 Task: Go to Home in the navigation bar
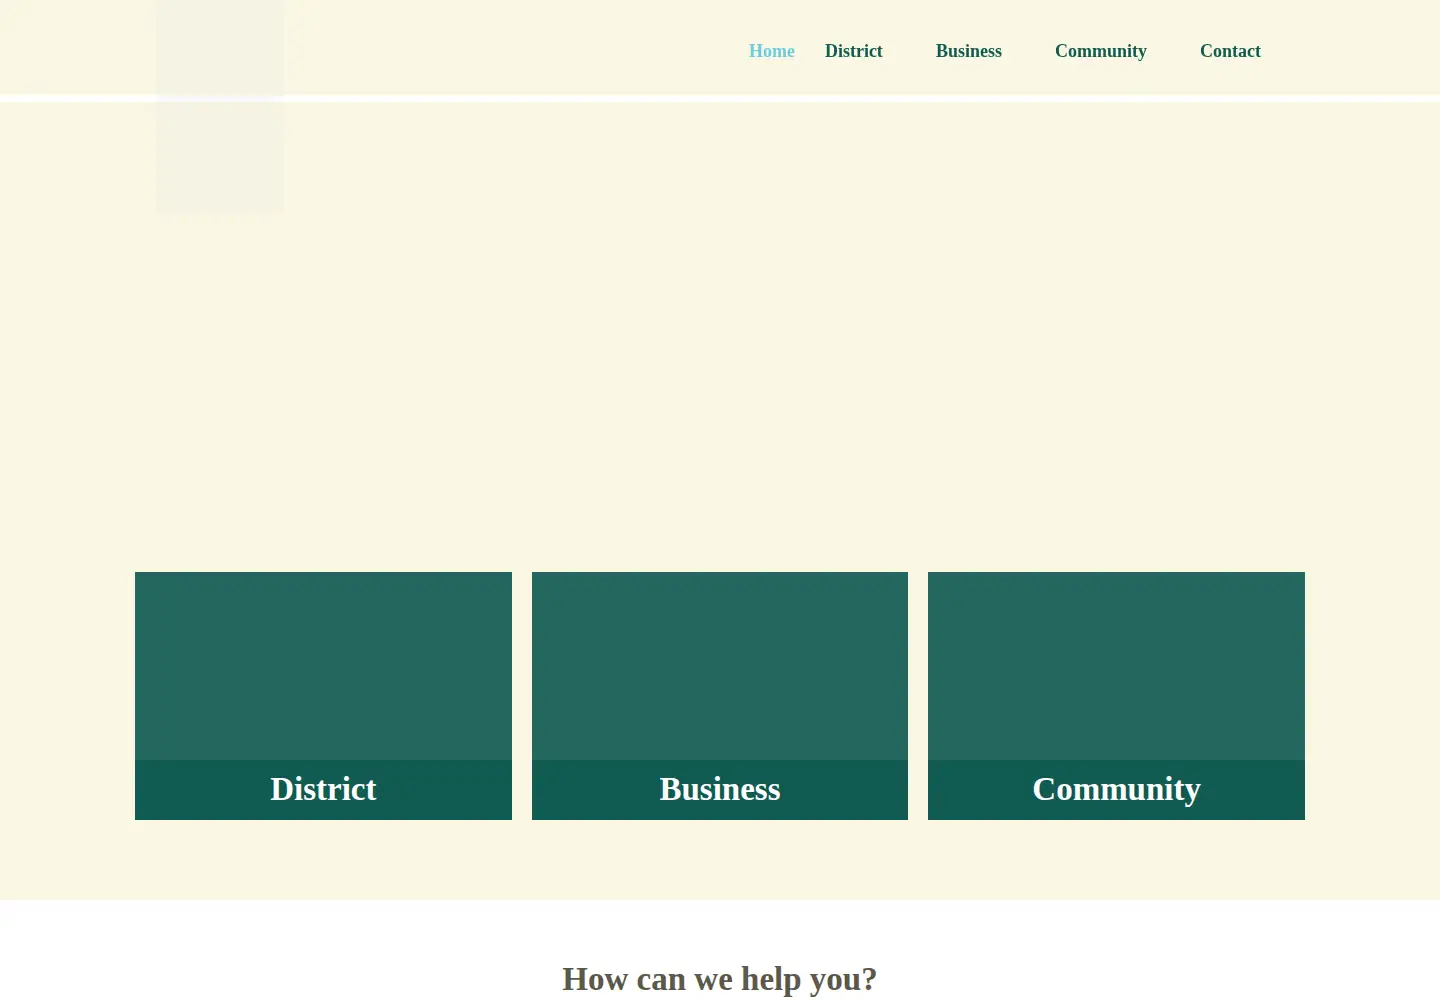(x=771, y=51)
